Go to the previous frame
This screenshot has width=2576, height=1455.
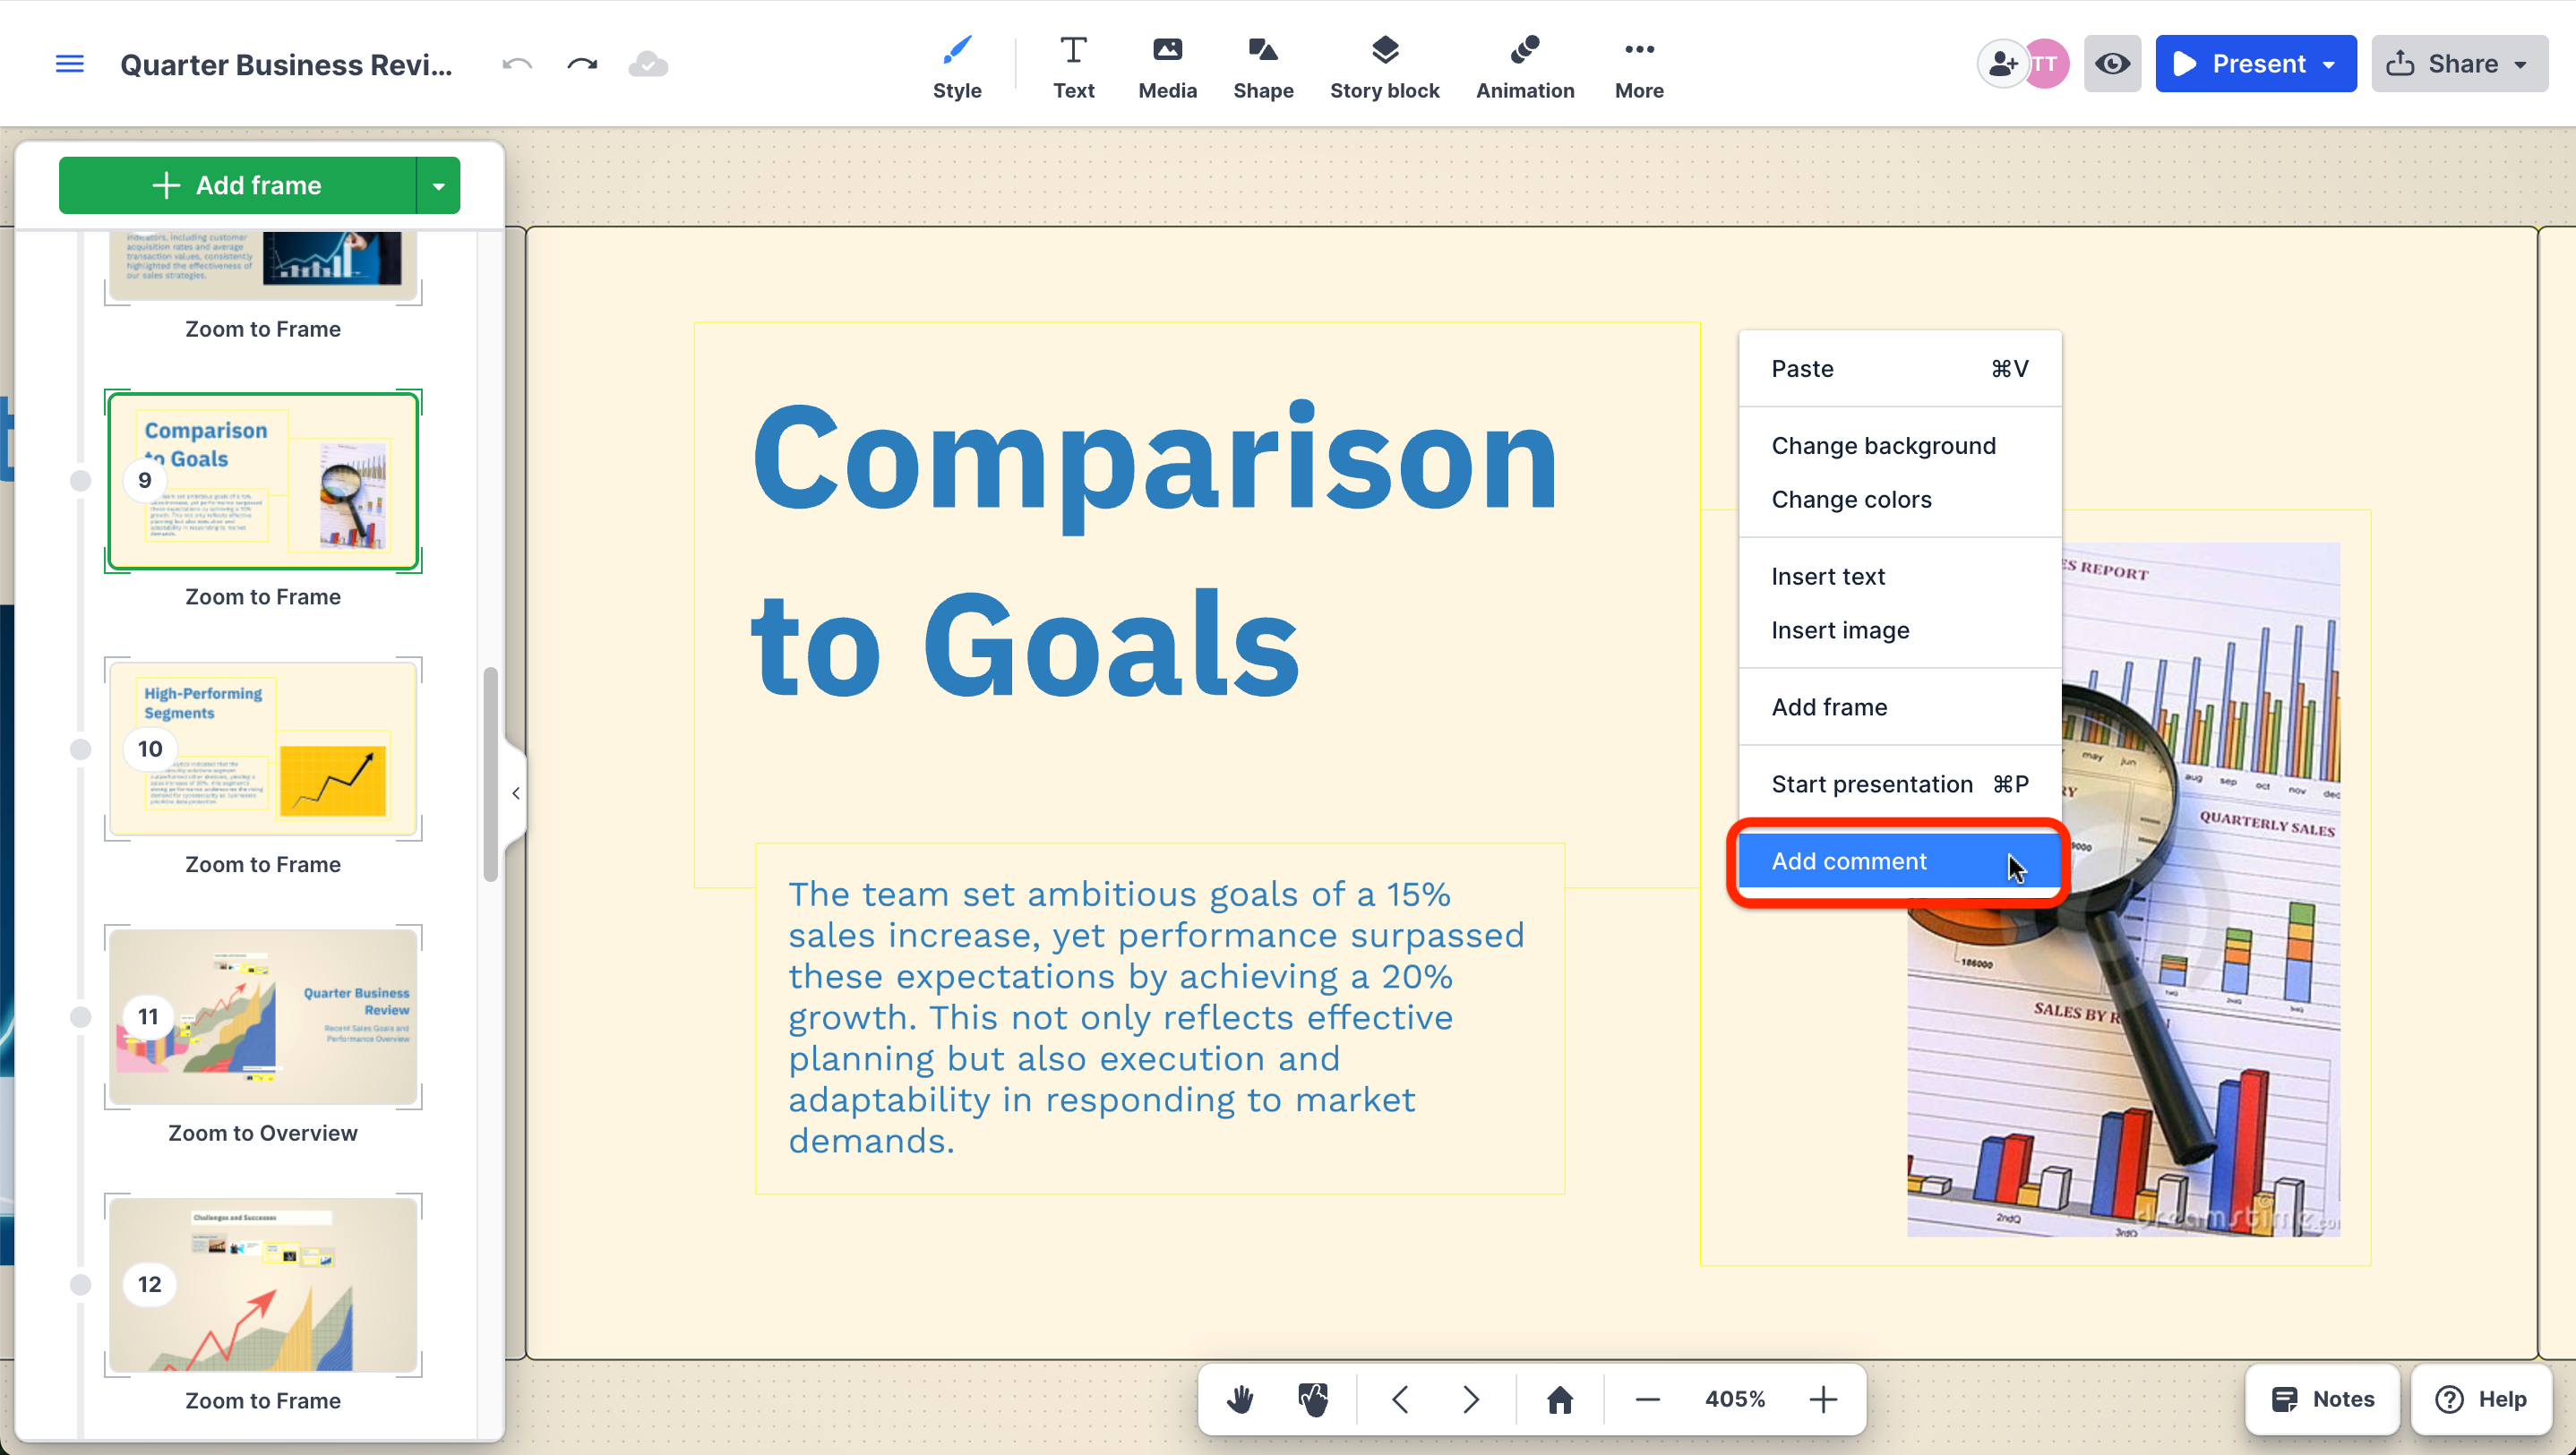click(x=1400, y=1399)
